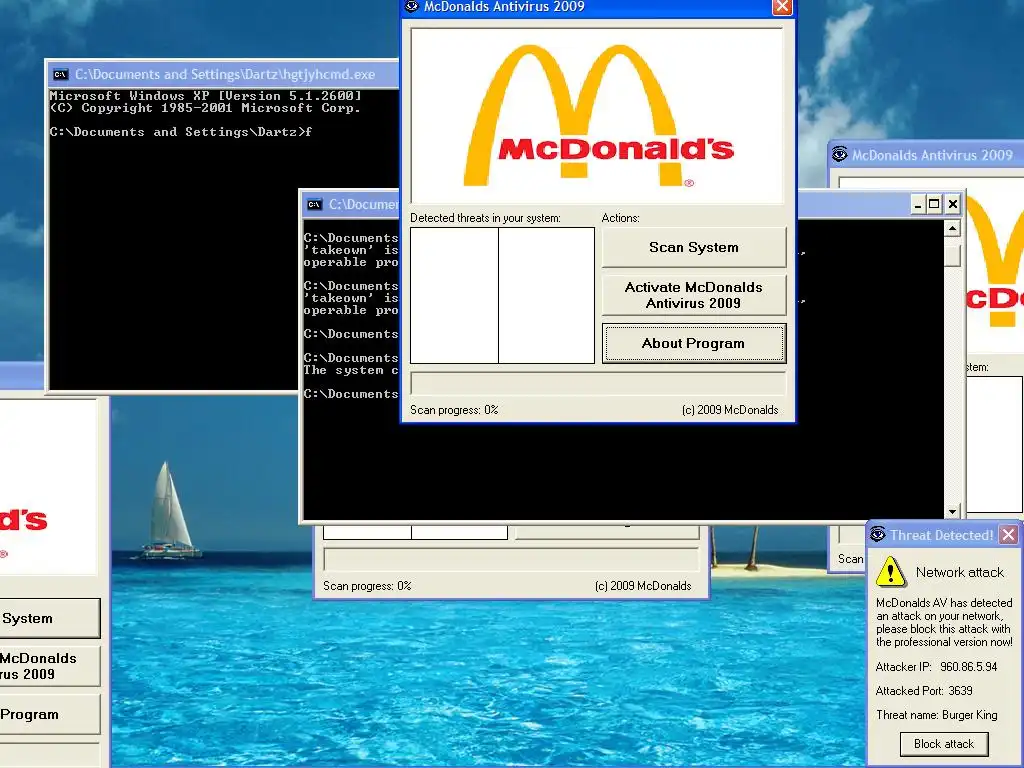Click the 'Attacked Port: 3639' text
The height and width of the screenshot is (768, 1024).
pyautogui.click(x=924, y=691)
